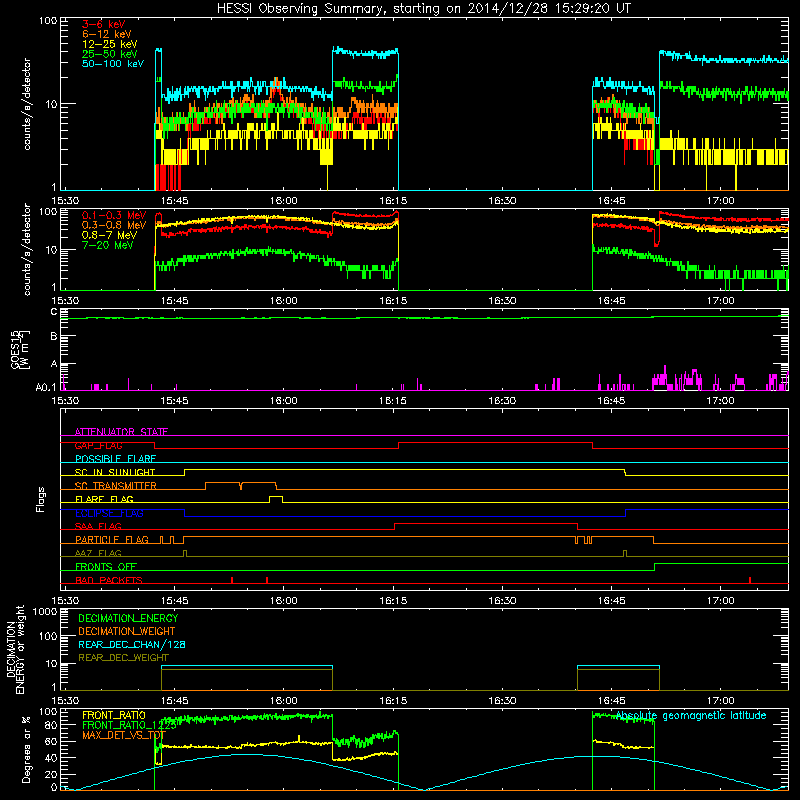Click the 1000 tick label in decimation panel
Image resolution: width=800 pixels, height=800 pixels.
pyautogui.click(x=44, y=612)
